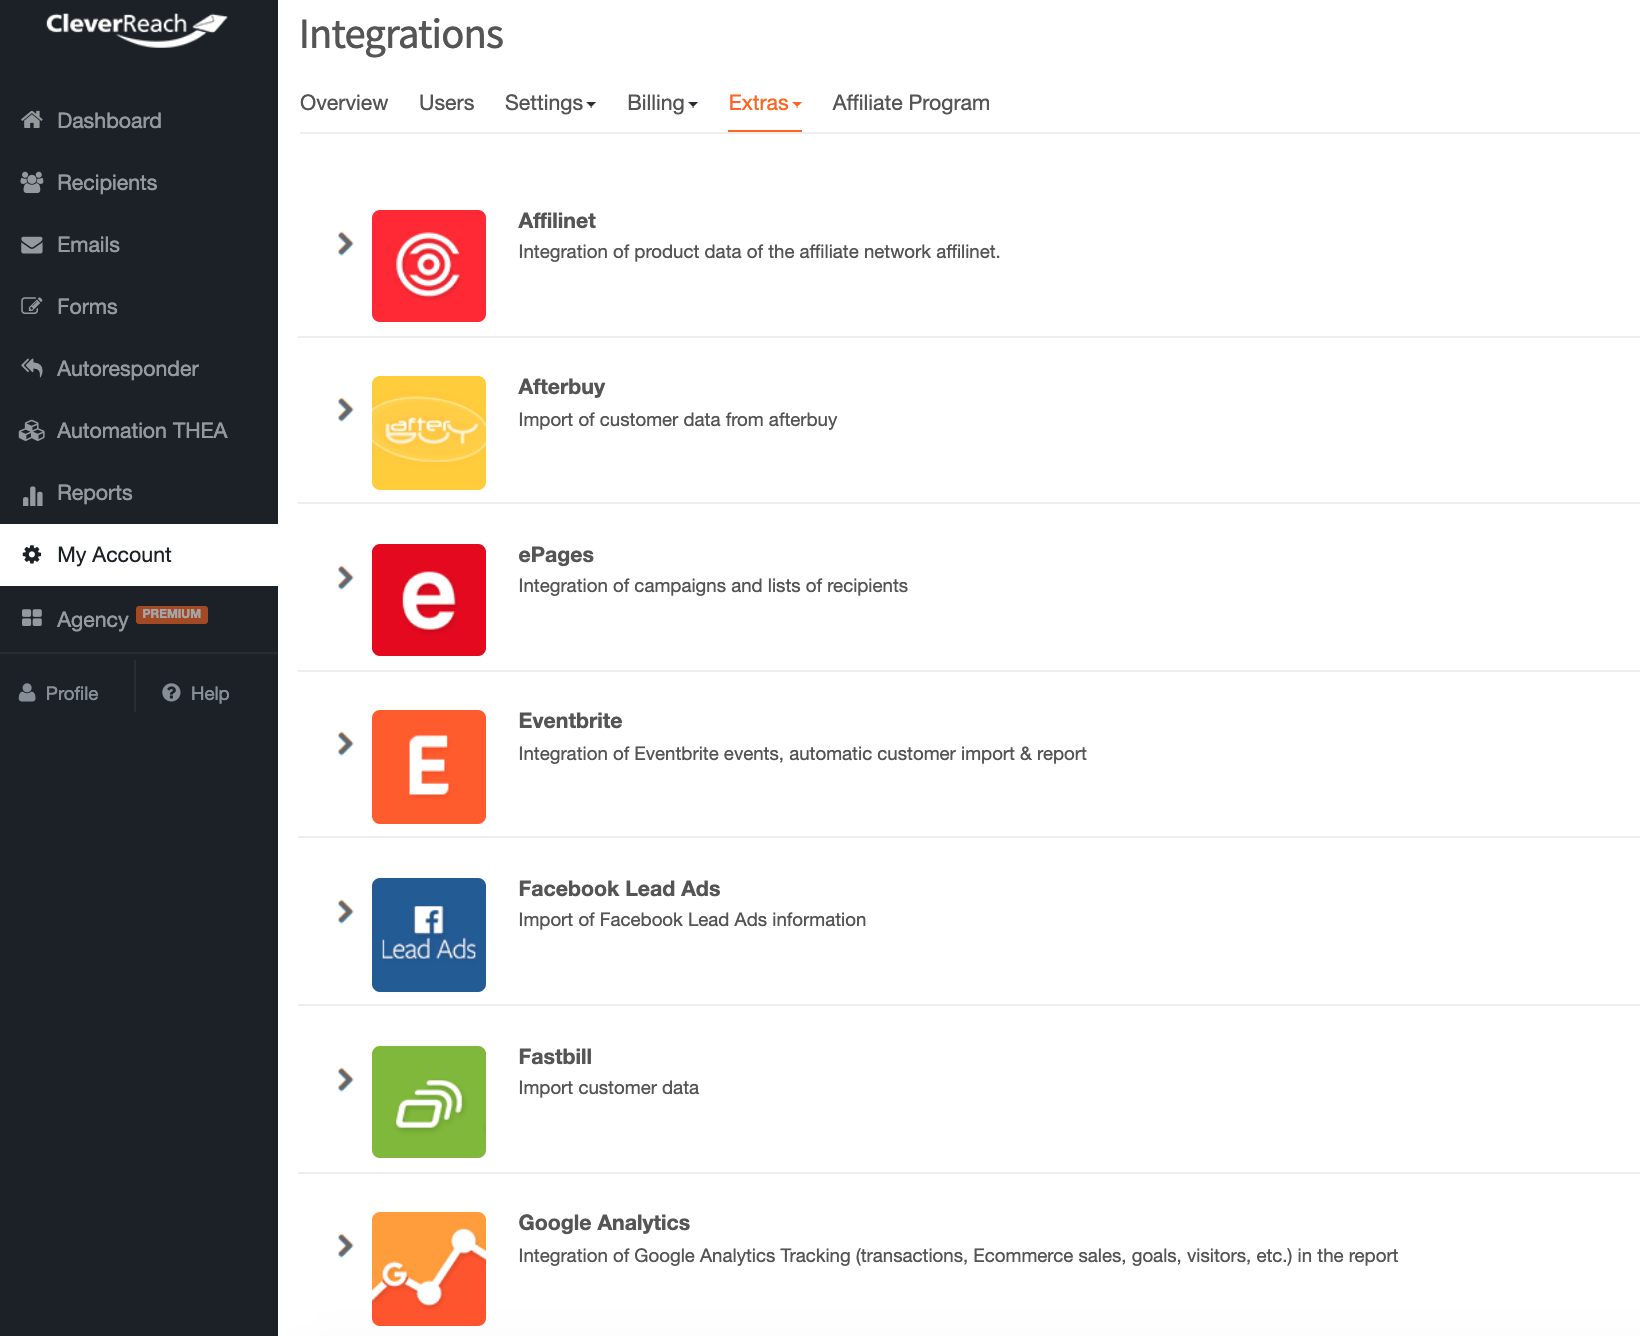Click the ePages red logo tile

click(x=429, y=600)
